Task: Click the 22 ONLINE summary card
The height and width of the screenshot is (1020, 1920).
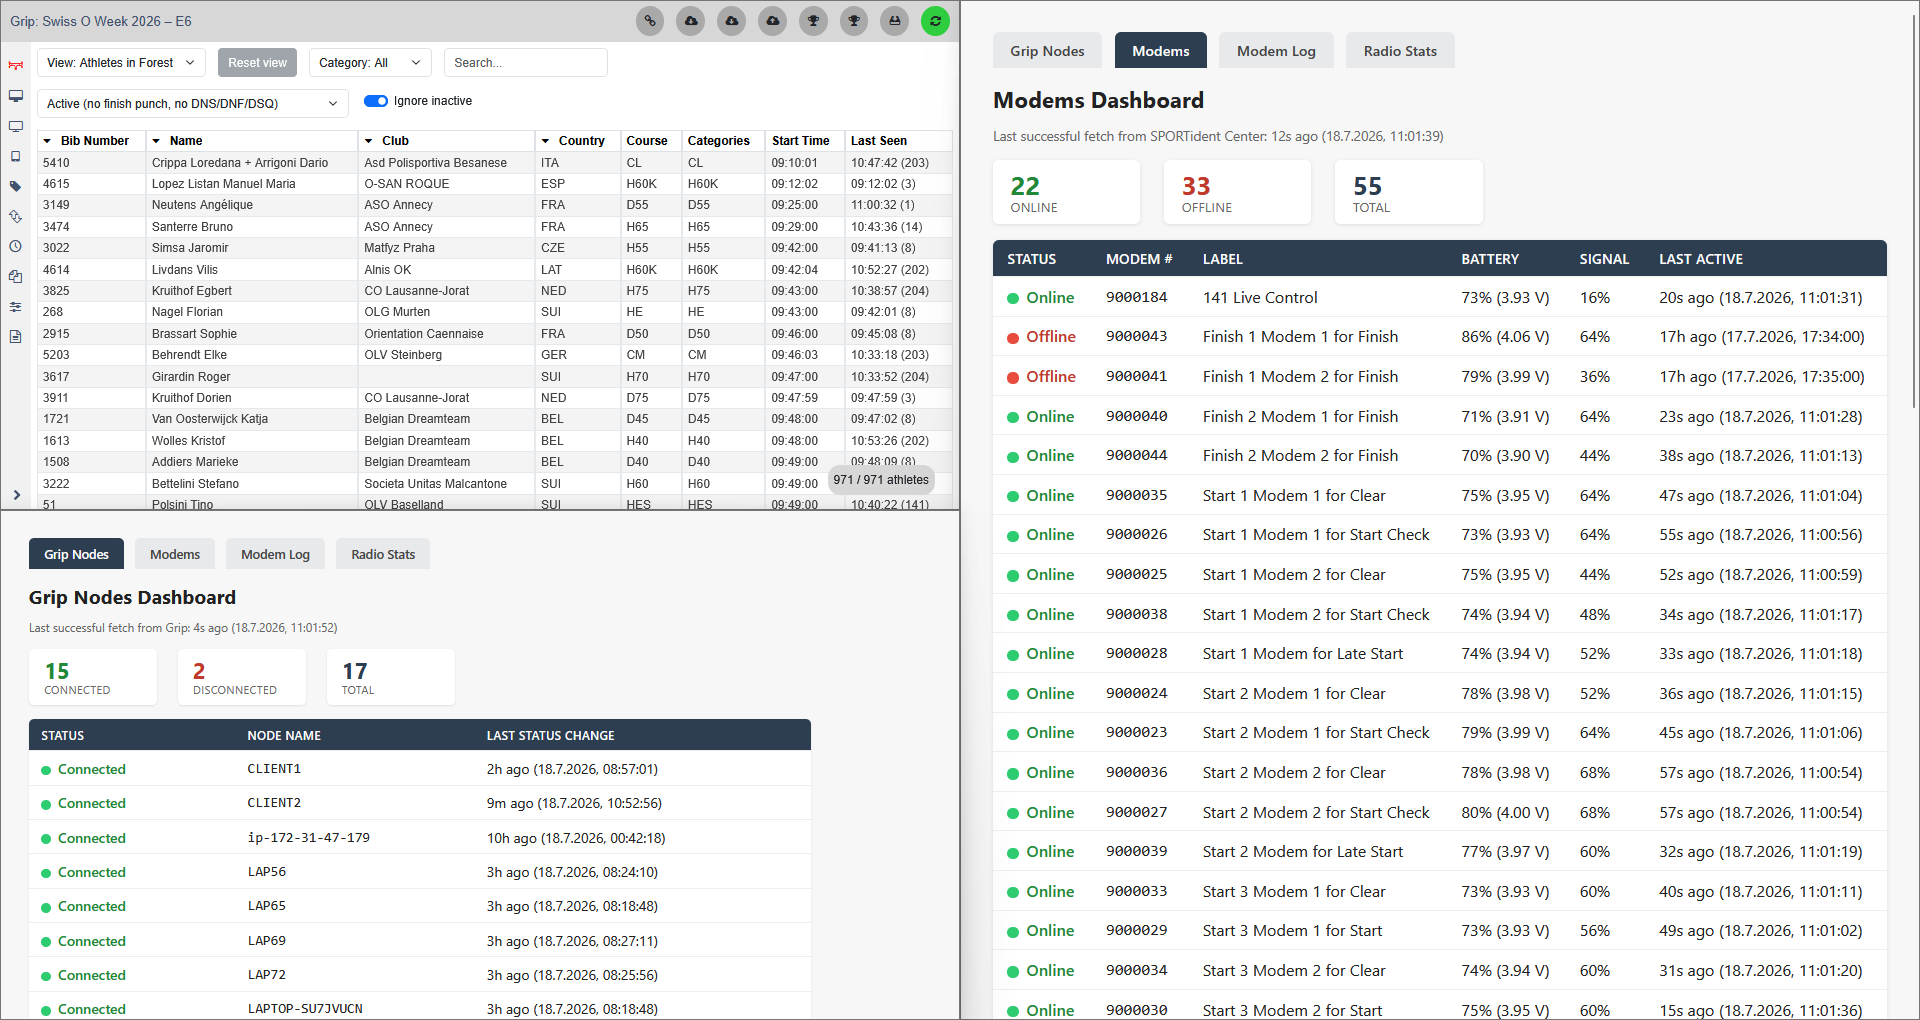Action: point(1066,192)
